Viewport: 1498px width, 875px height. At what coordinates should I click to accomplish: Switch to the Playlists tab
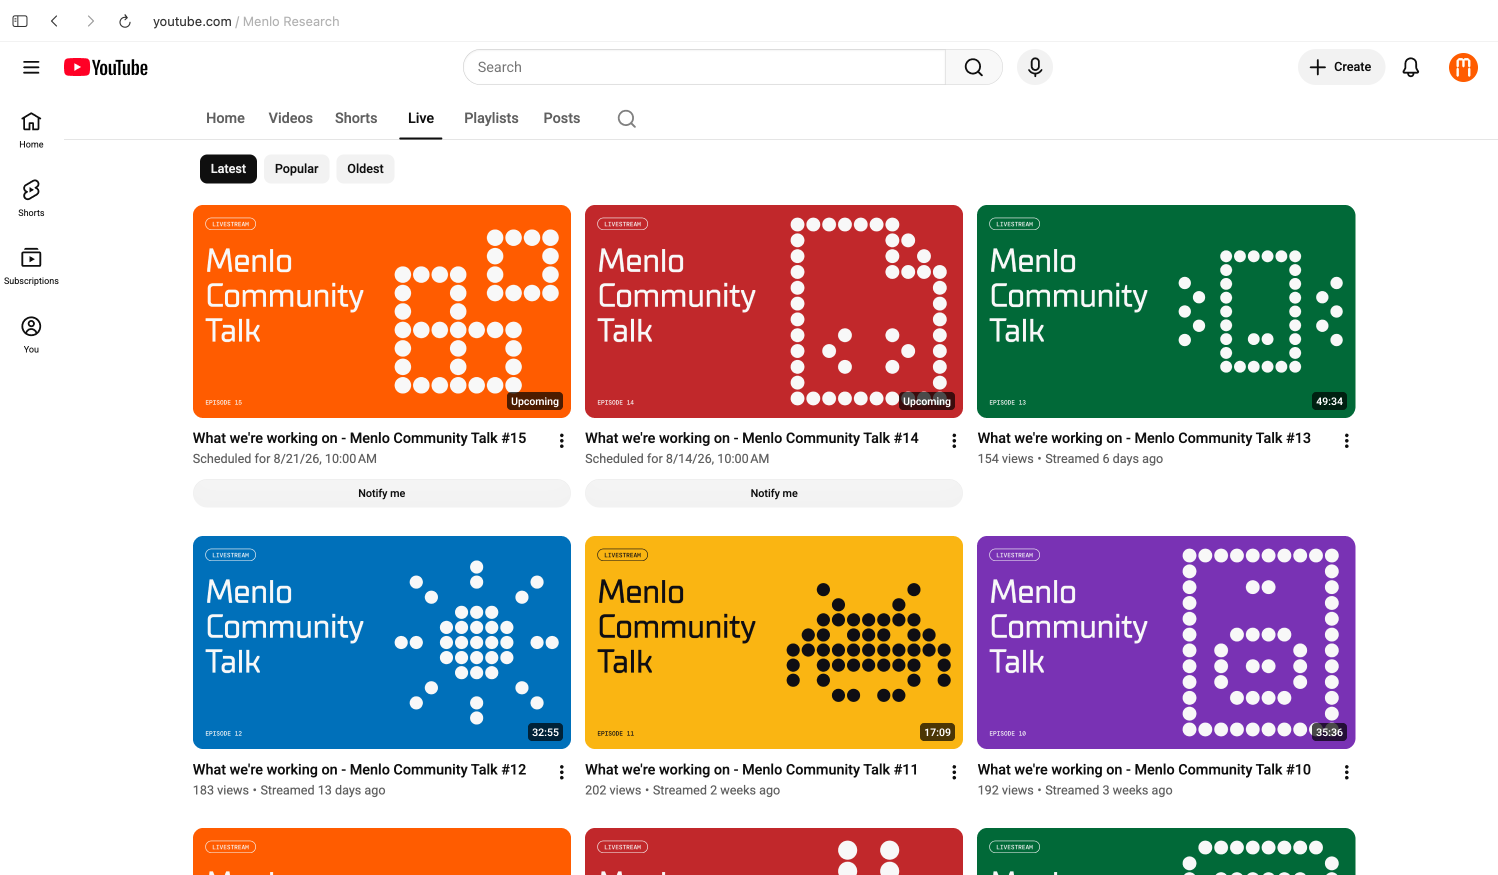click(491, 118)
